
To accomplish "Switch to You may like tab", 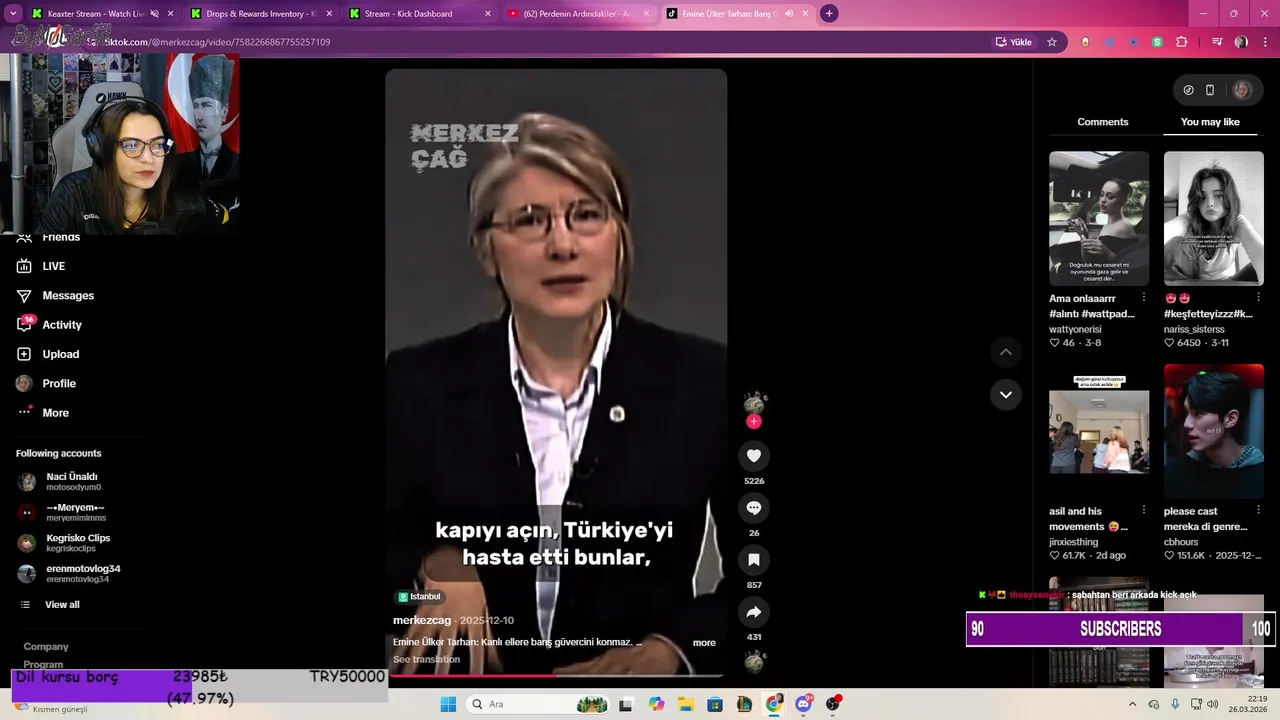I will pos(1210,122).
